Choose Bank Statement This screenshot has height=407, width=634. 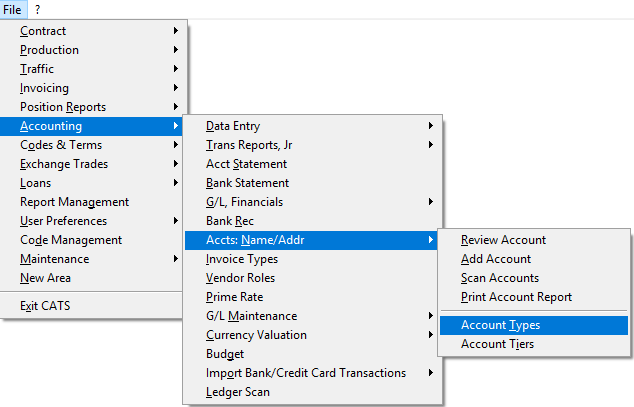312,183
